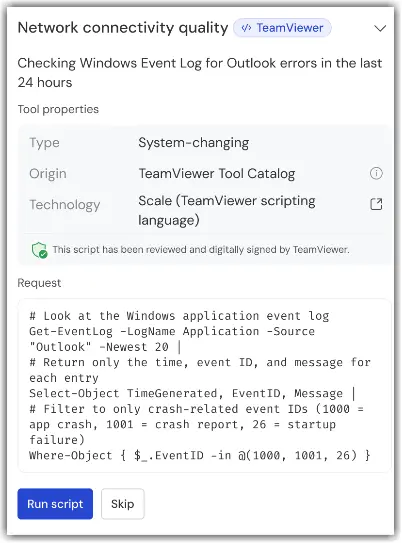Image resolution: width=402 pixels, height=543 pixels.
Task: Click the TeamViewer tag badge
Action: pos(282,28)
